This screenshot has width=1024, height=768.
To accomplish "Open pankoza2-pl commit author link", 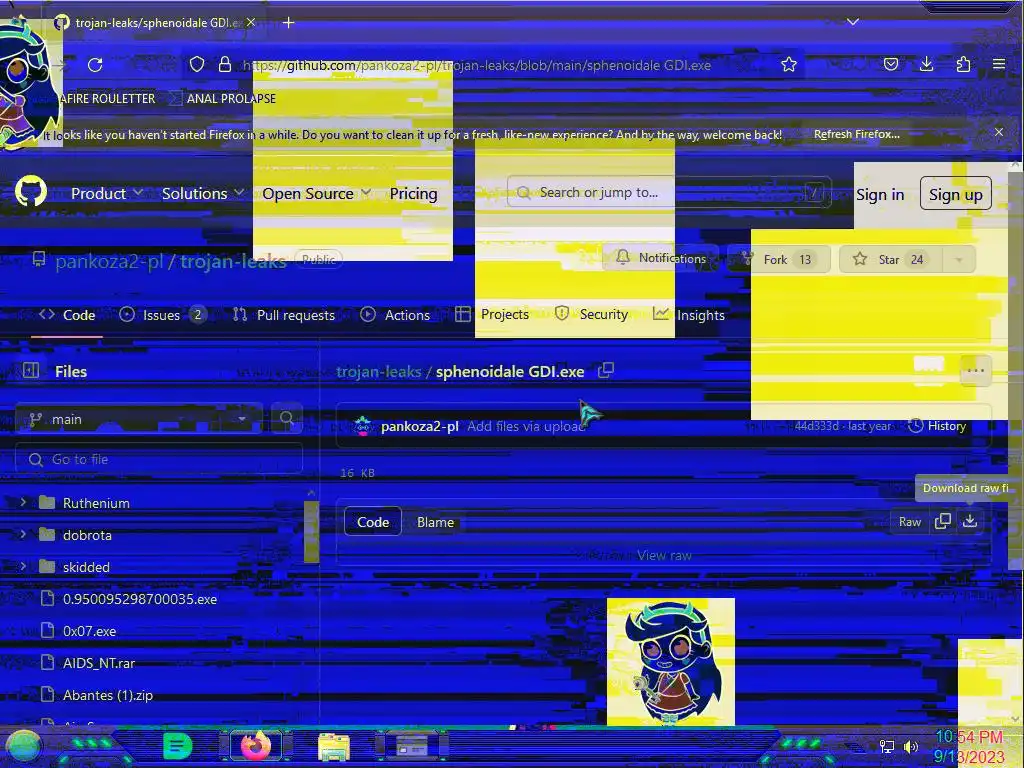I will tap(419, 426).
